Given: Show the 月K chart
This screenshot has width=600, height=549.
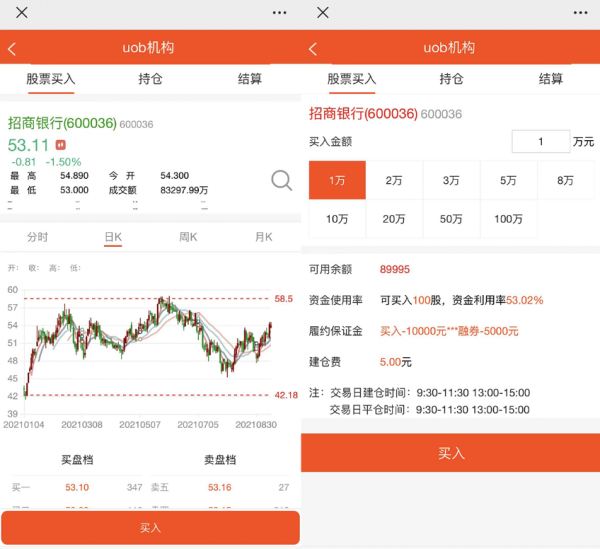Looking at the screenshot, I should pyautogui.click(x=263, y=237).
